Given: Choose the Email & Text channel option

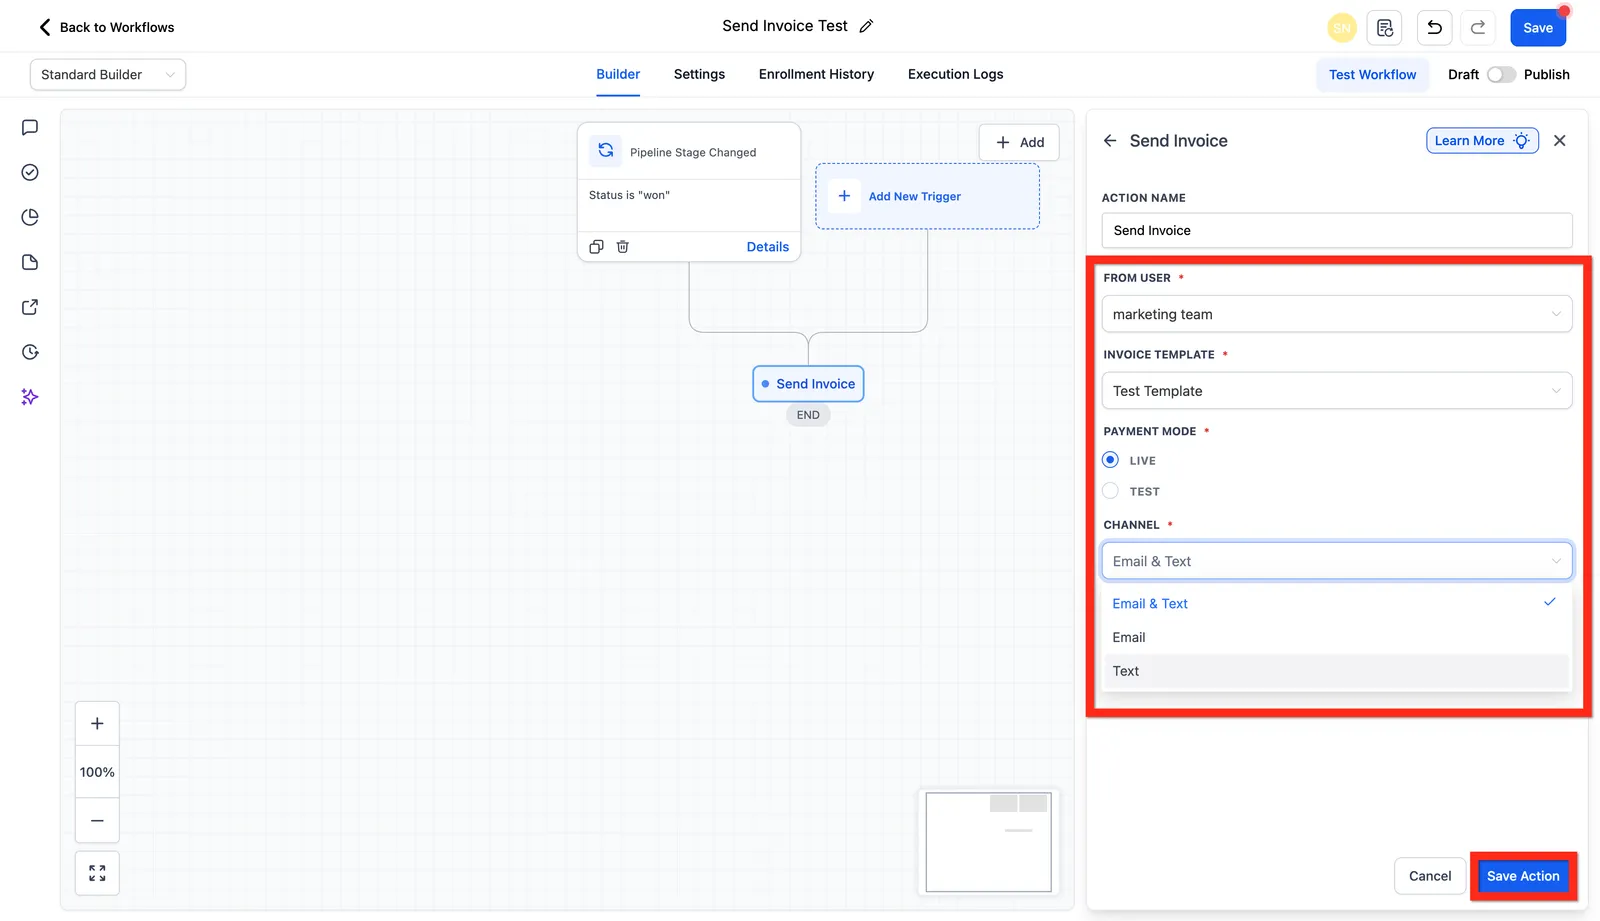Looking at the screenshot, I should tap(1336, 604).
